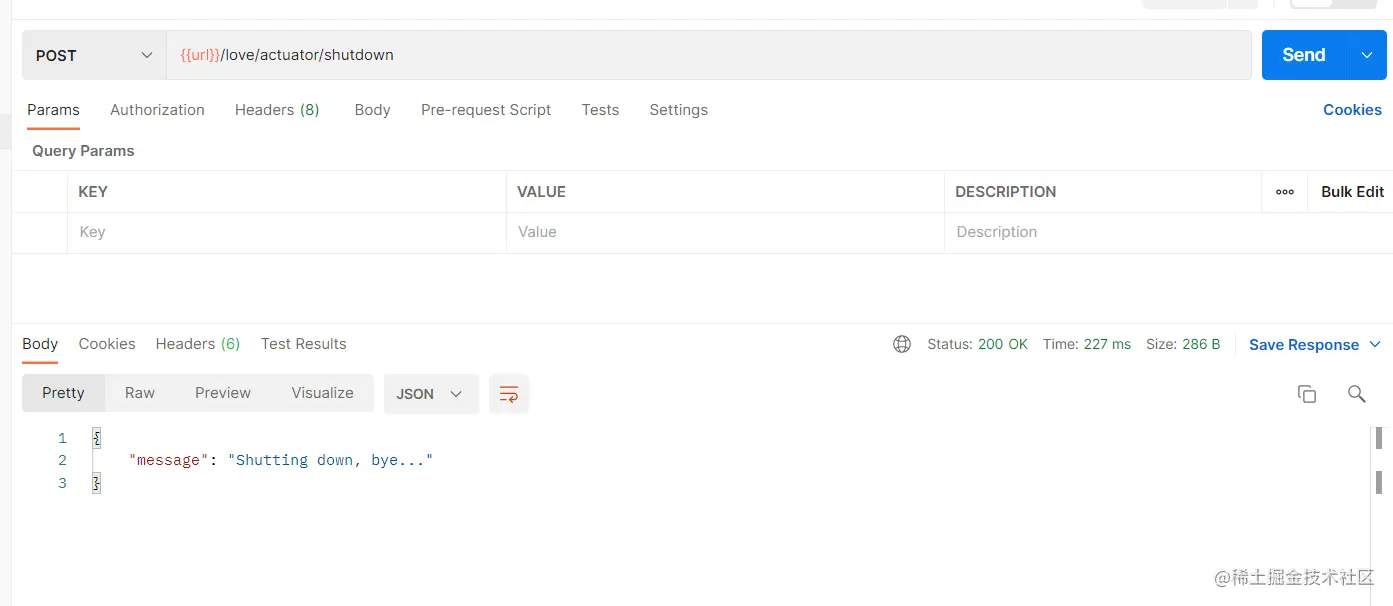Open the Authorization tab
This screenshot has height=606, width=1393.
pyautogui.click(x=157, y=110)
